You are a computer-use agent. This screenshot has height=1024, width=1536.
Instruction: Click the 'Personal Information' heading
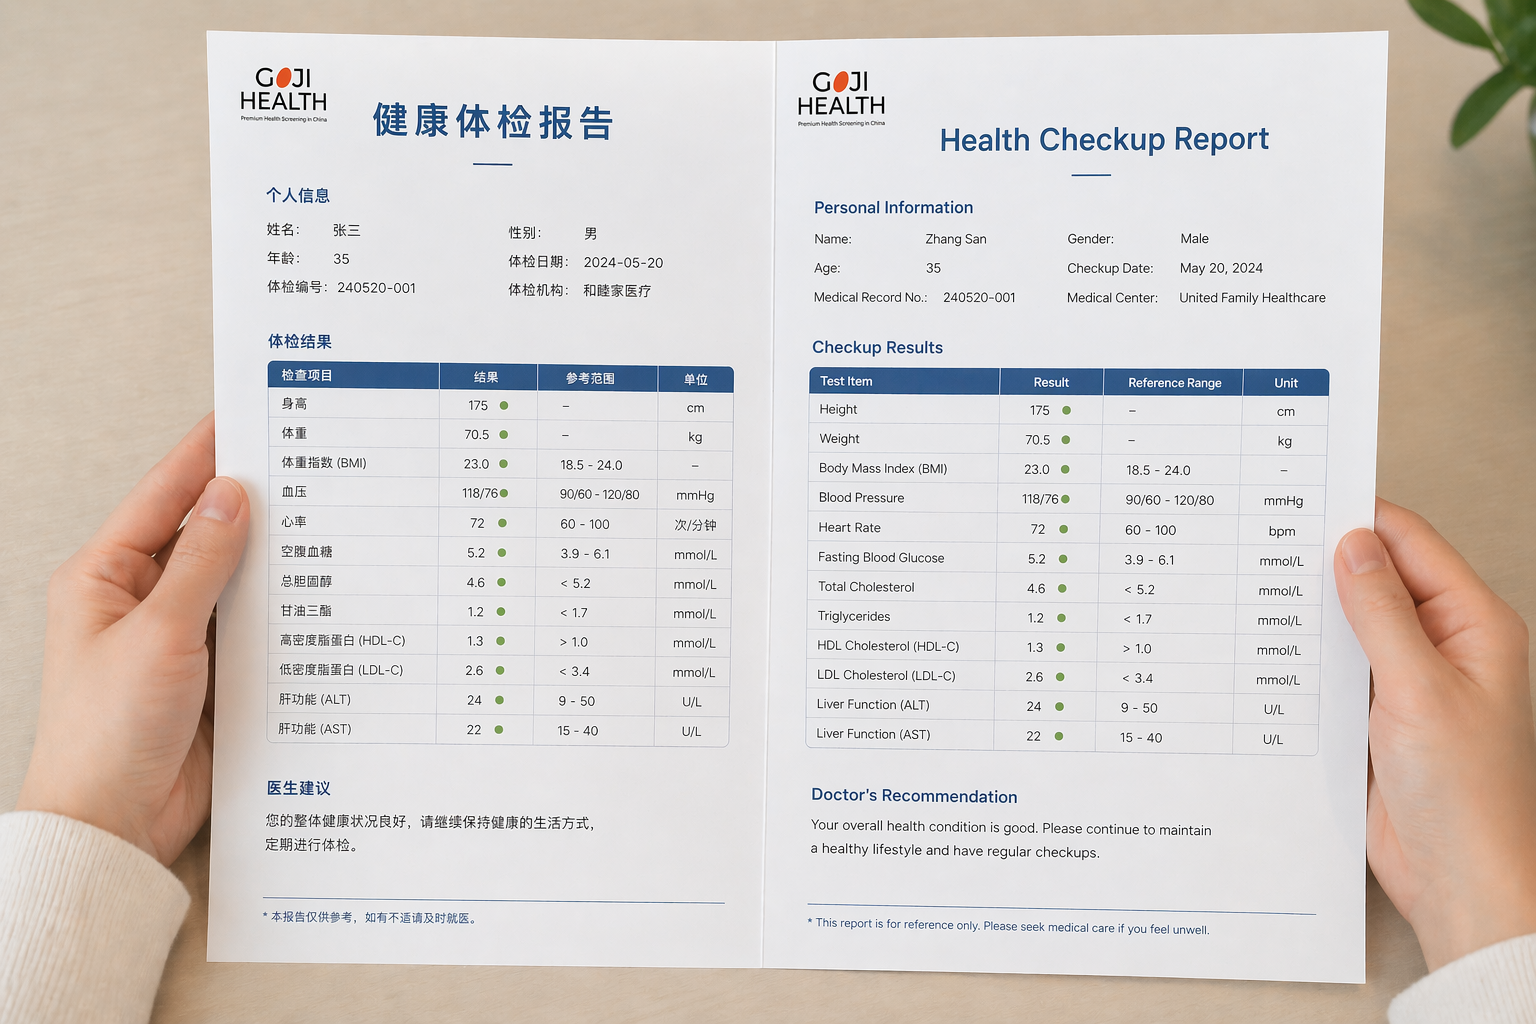(893, 207)
